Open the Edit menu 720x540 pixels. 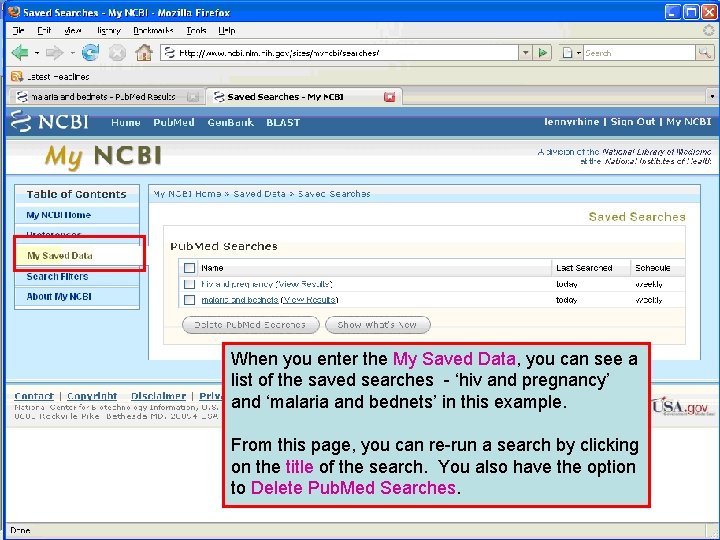coord(44,31)
